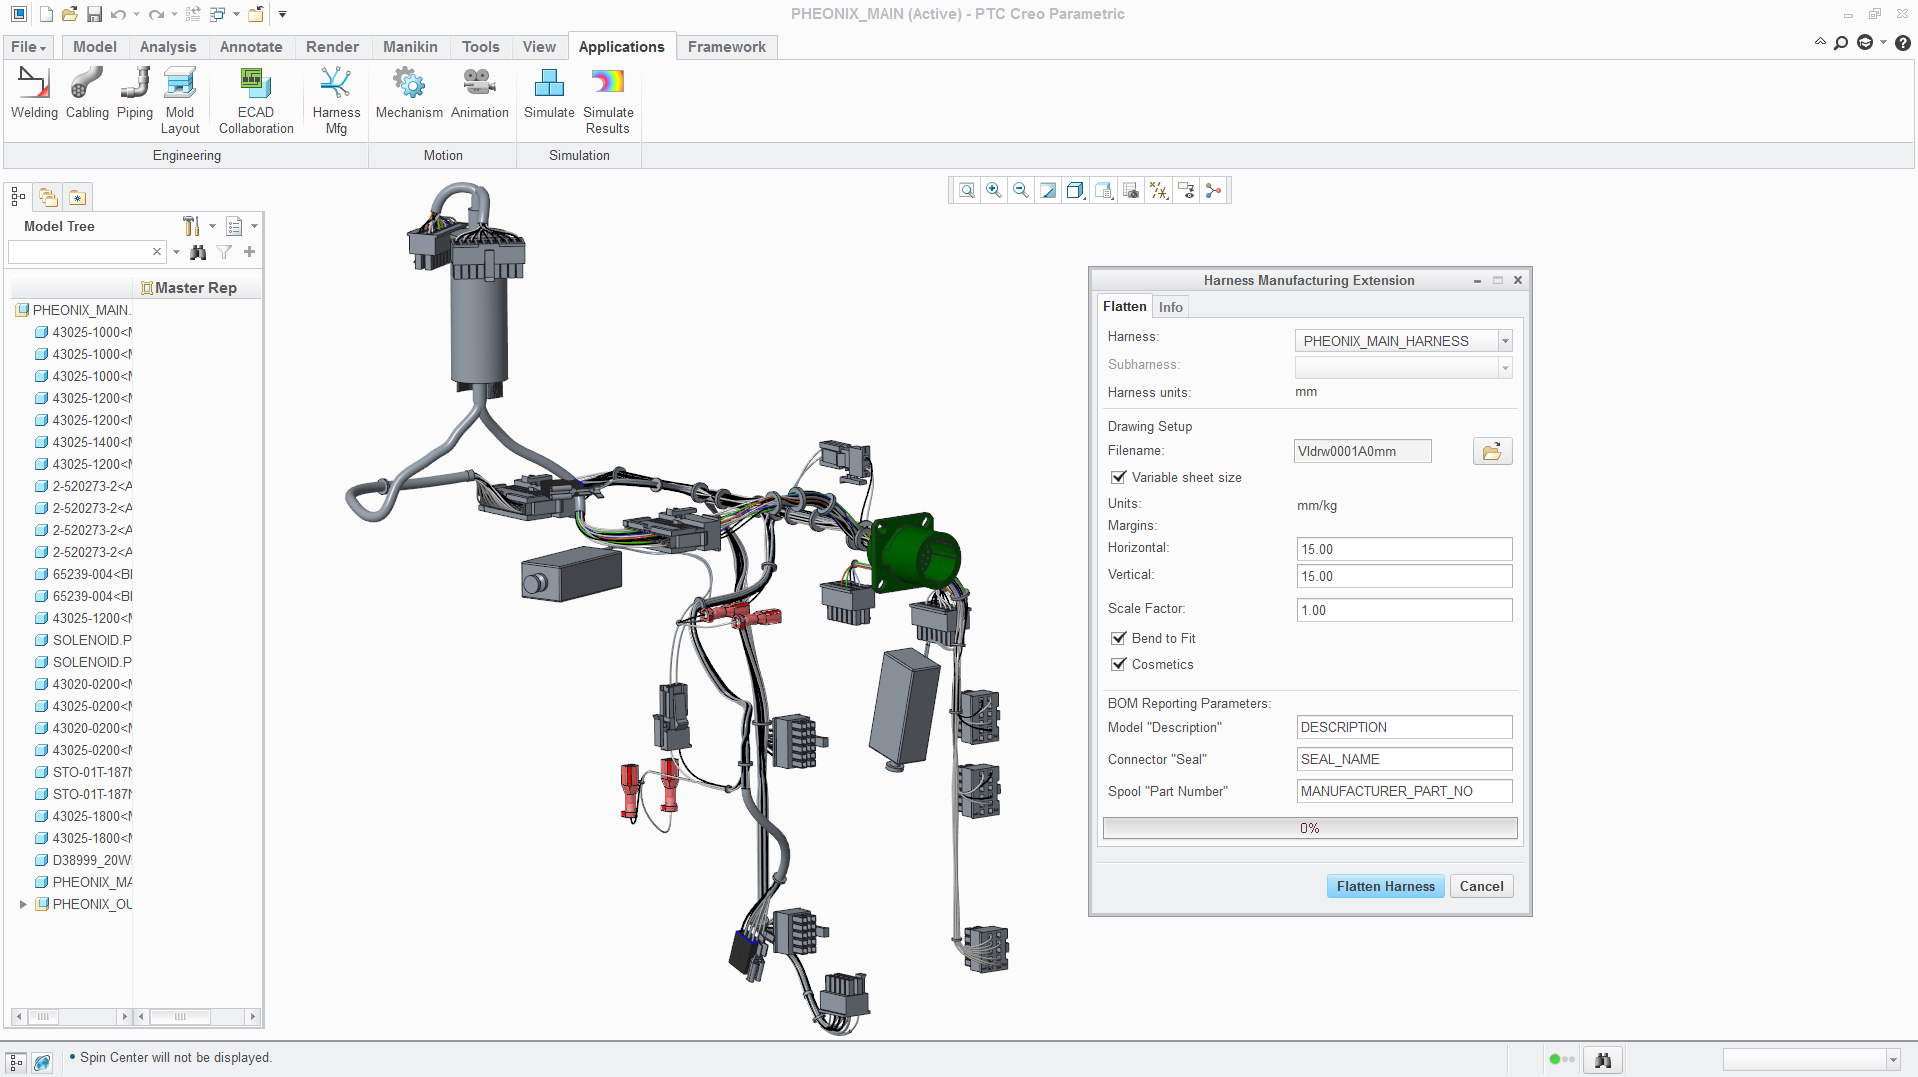Click the Zoom Out icon
1918x1077 pixels.
1021,190
